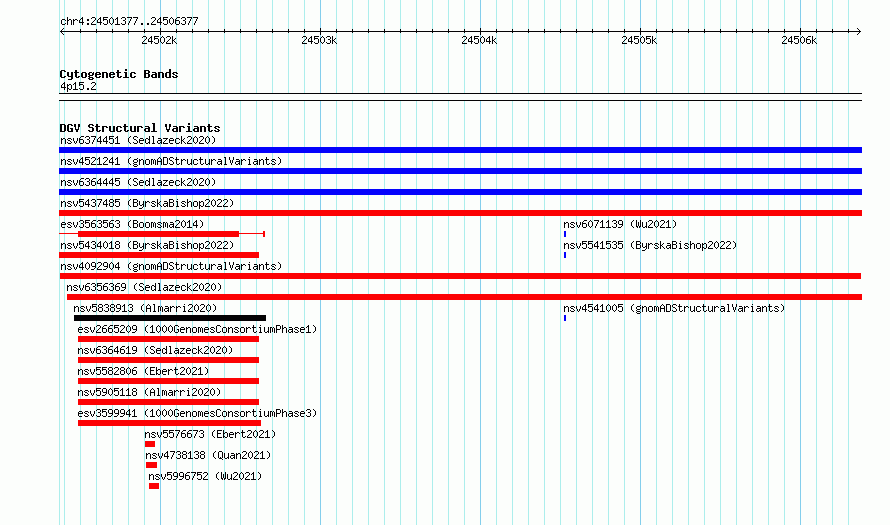Open nsv5838913 (Almarri2020) variant label
The image size is (890, 525).
pyautogui.click(x=145, y=308)
